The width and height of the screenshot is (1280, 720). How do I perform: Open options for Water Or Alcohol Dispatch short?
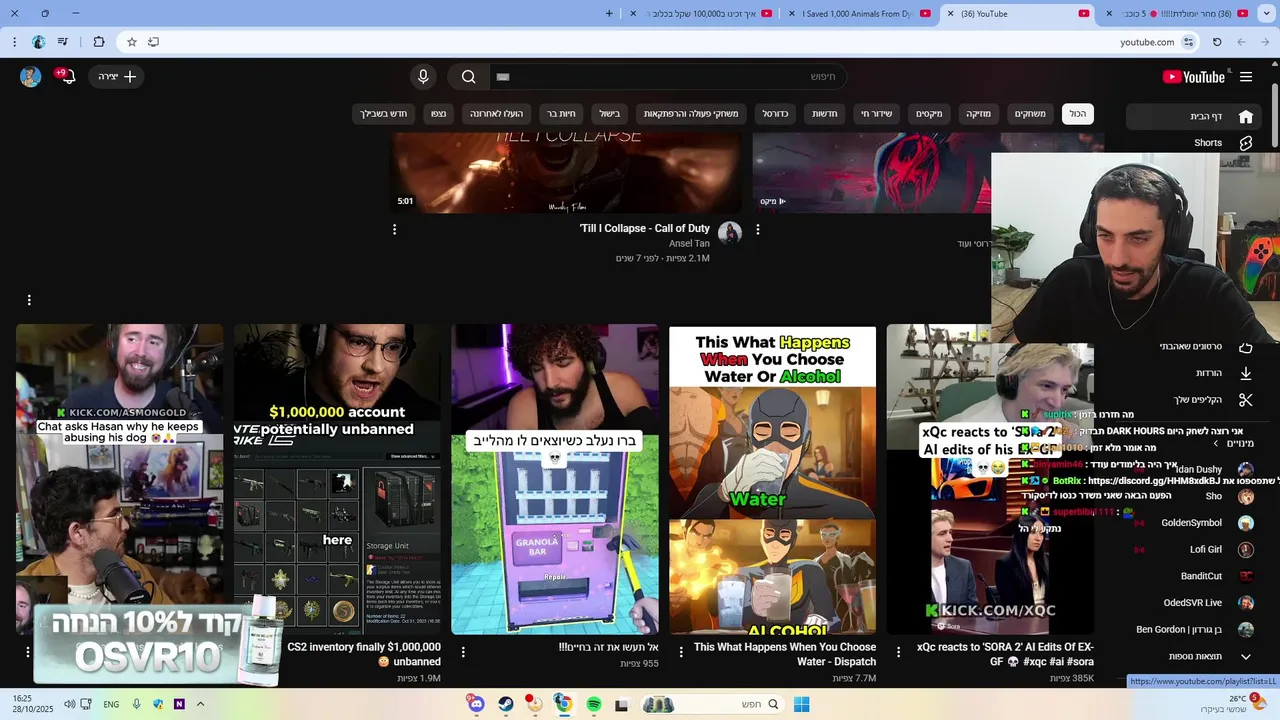point(681,651)
